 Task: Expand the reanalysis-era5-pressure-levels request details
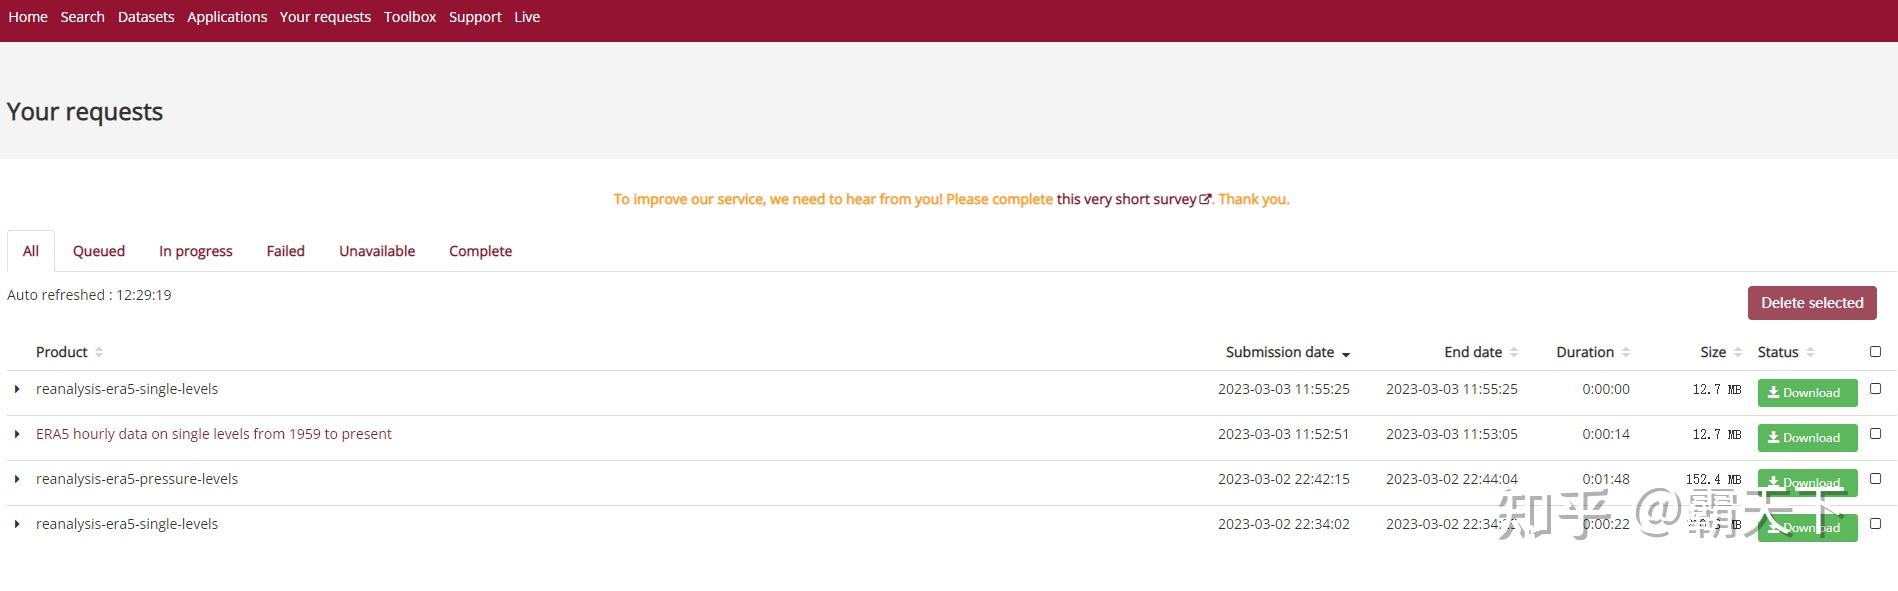(17, 479)
